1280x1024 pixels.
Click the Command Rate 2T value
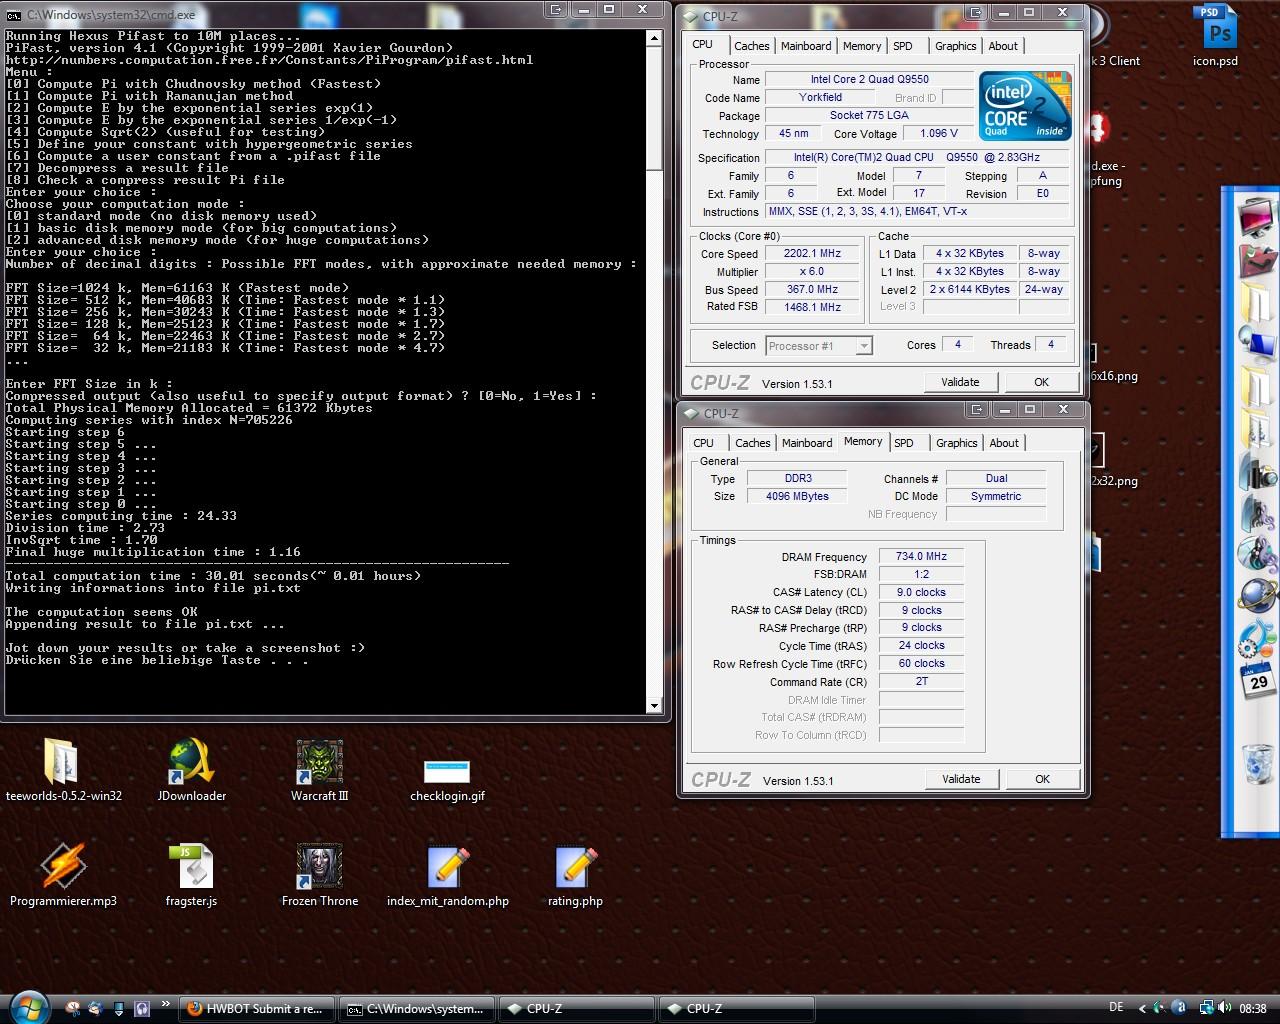tap(921, 682)
